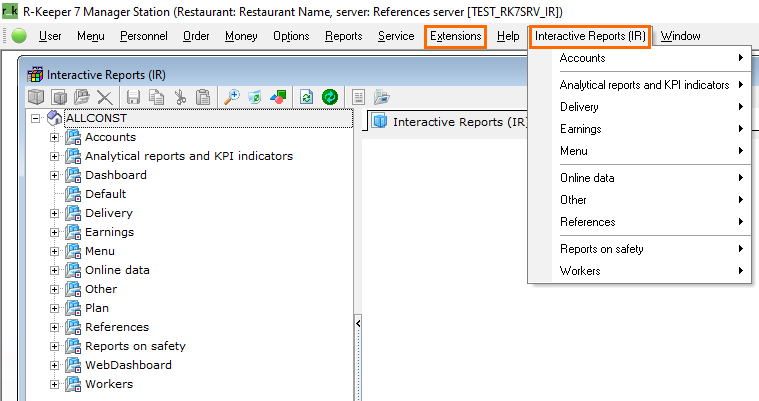Click the panel collapse arrow on splitter
Viewport: 759px width, 401px height.
(x=358, y=323)
